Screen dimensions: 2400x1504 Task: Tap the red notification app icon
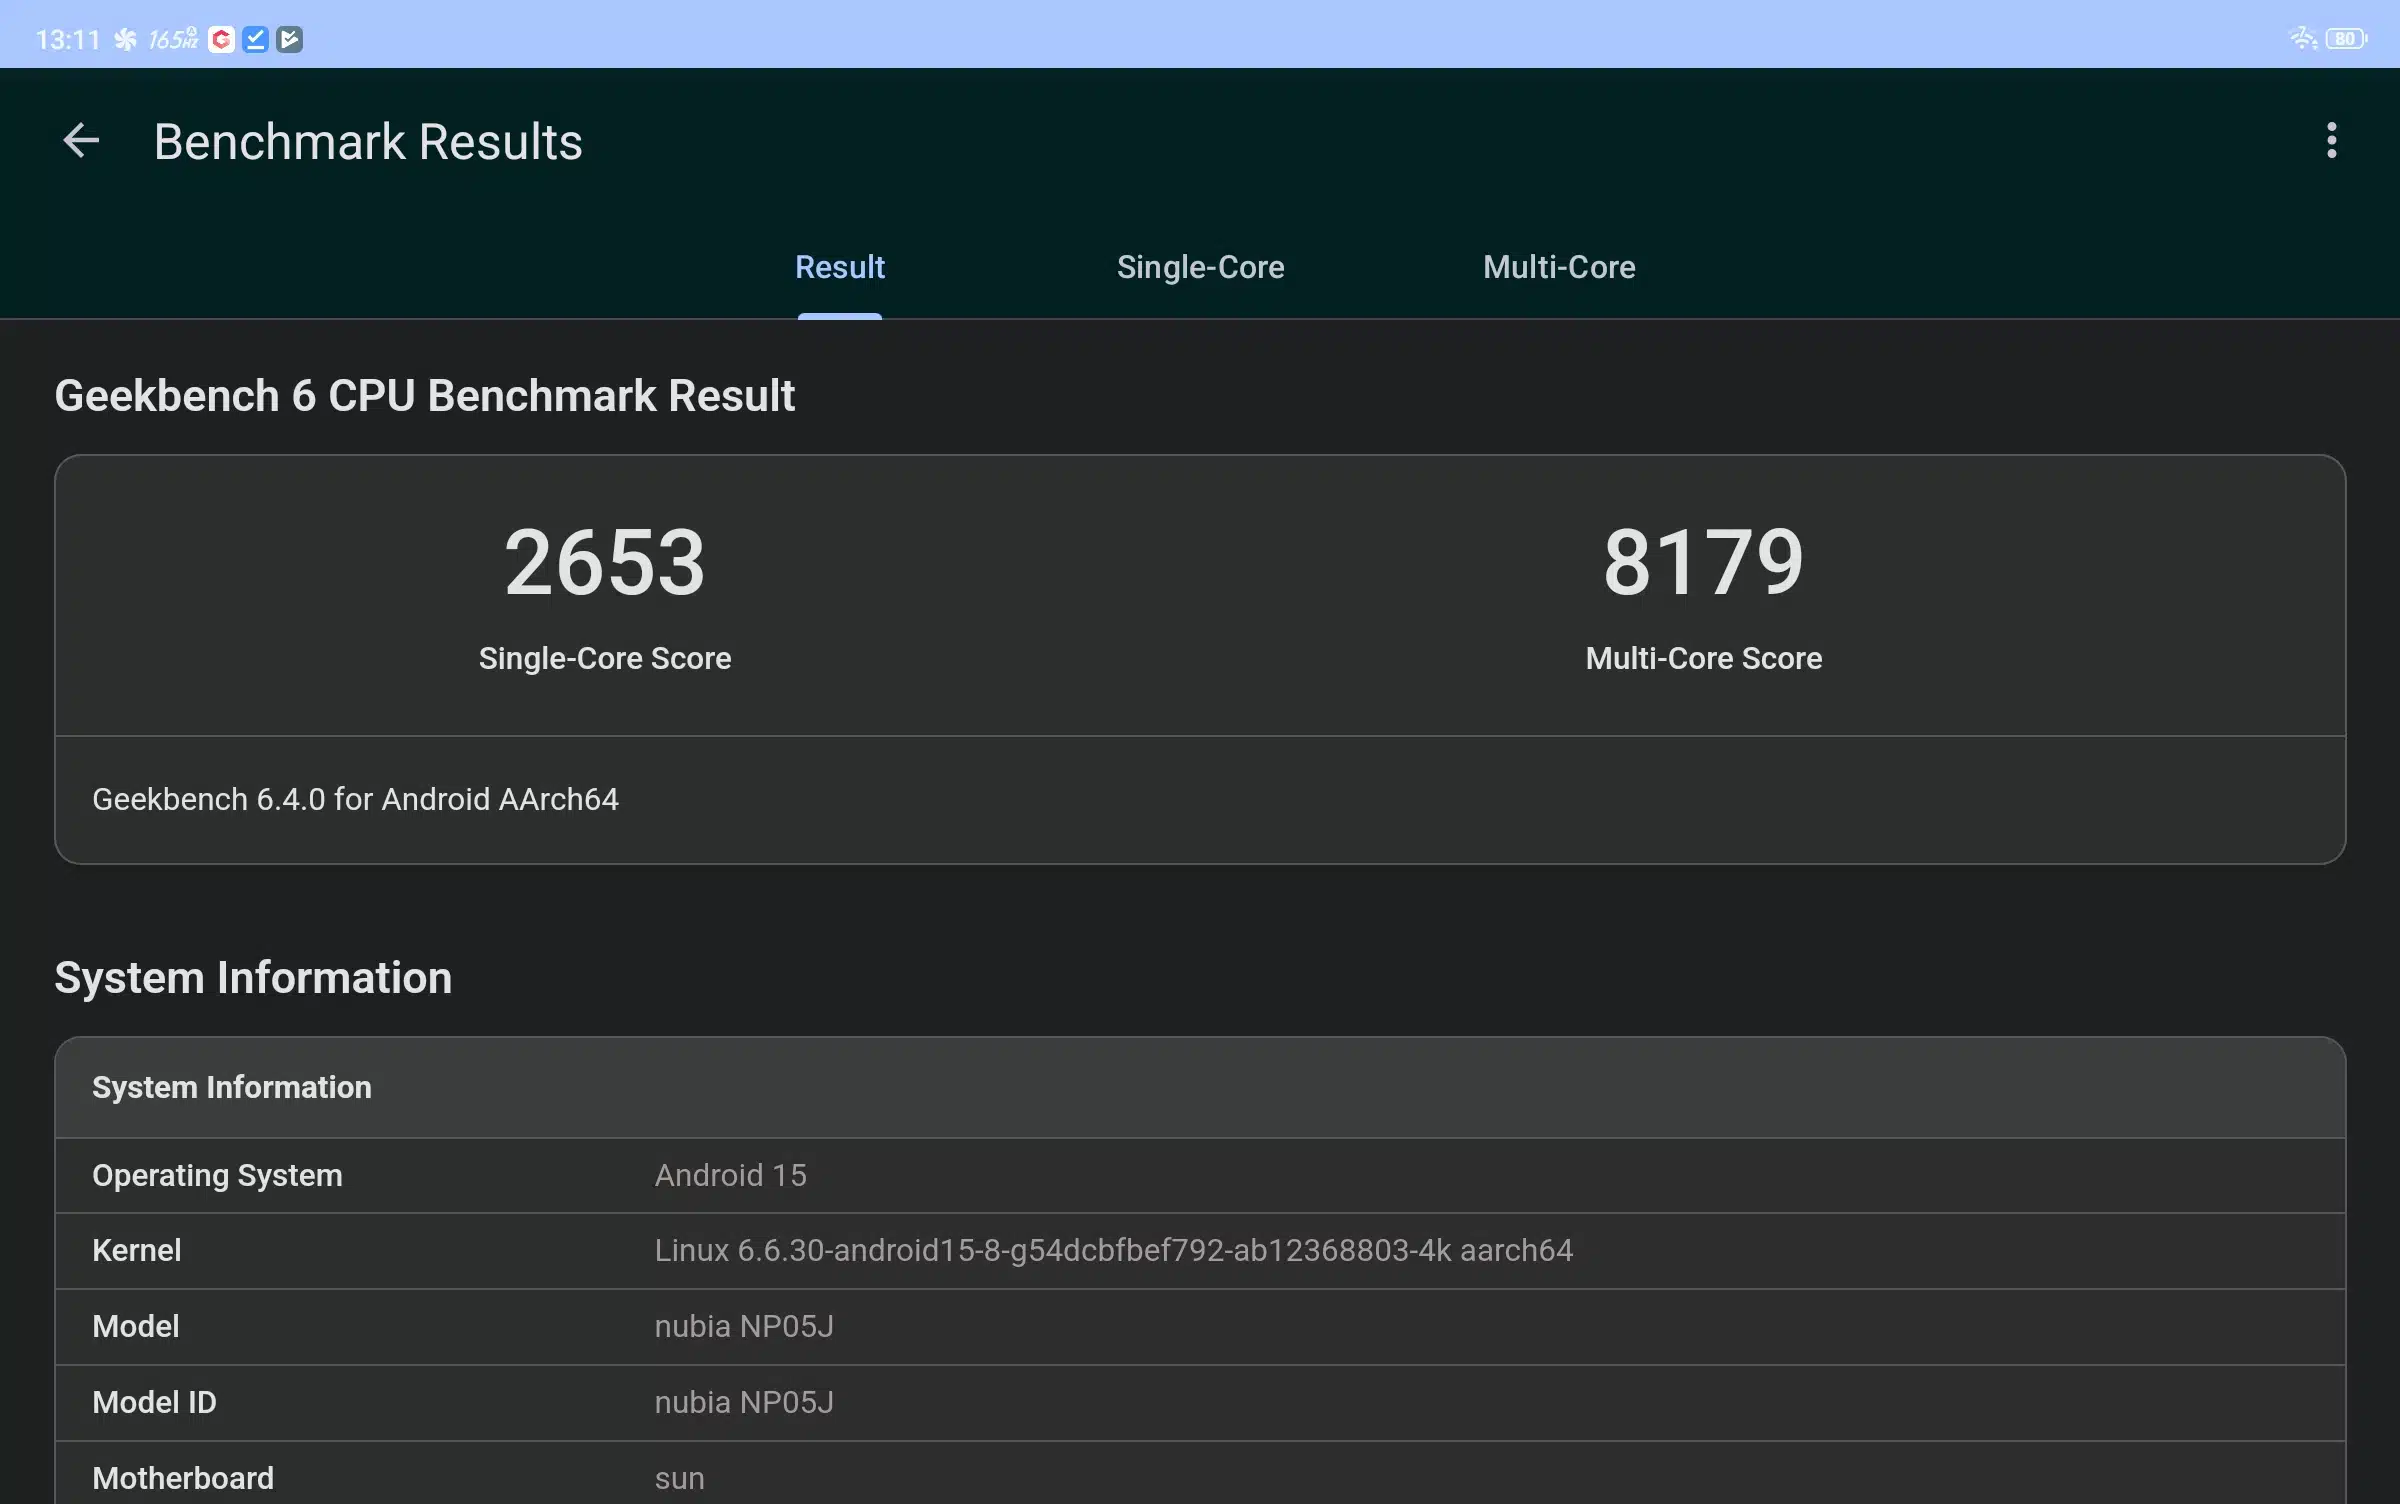[221, 39]
